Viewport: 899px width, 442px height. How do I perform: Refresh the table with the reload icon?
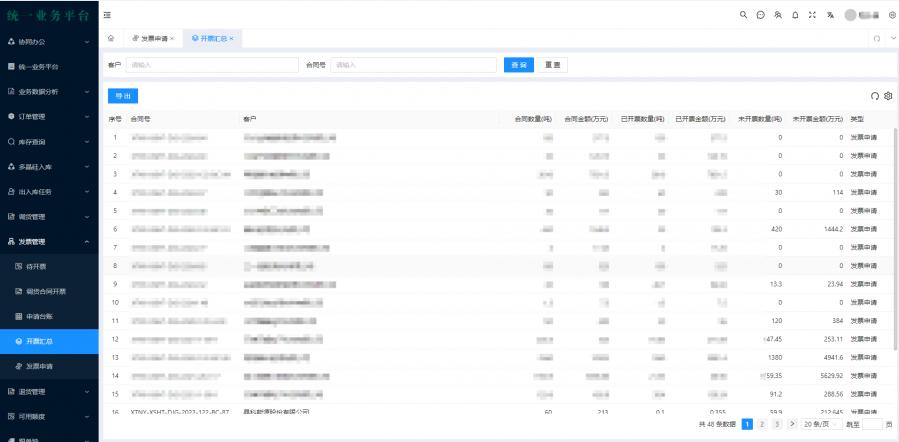pos(875,96)
